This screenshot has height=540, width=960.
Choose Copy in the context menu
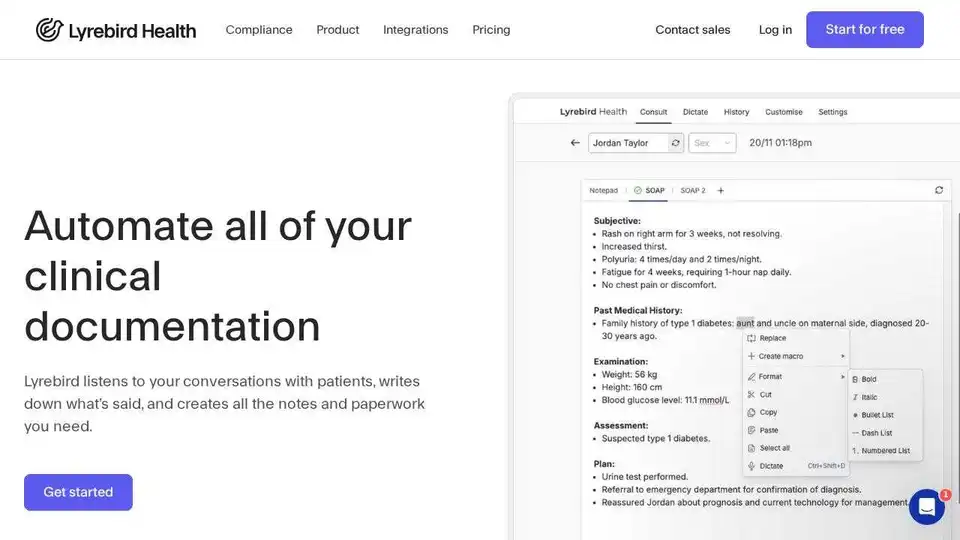[x=795, y=412]
